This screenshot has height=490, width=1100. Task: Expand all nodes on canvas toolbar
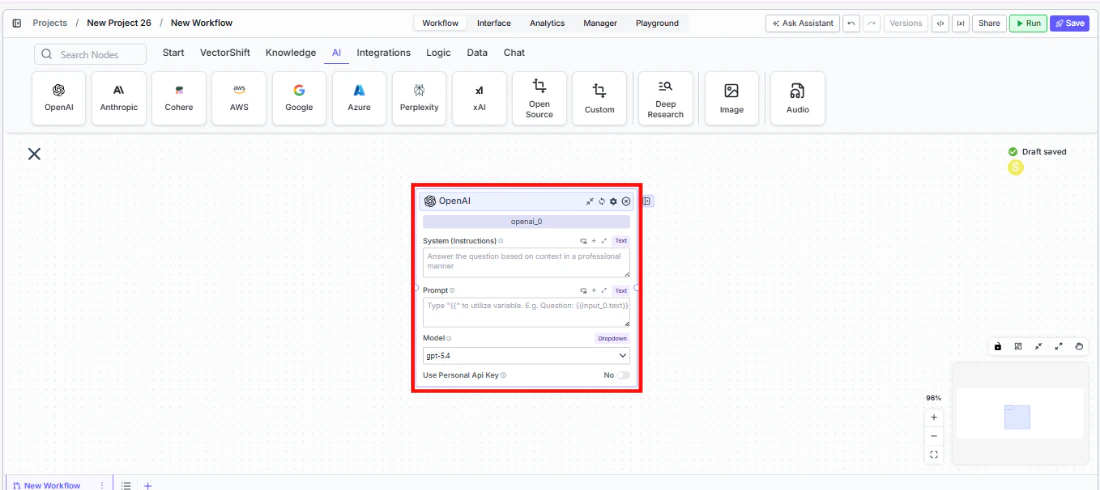point(1059,346)
